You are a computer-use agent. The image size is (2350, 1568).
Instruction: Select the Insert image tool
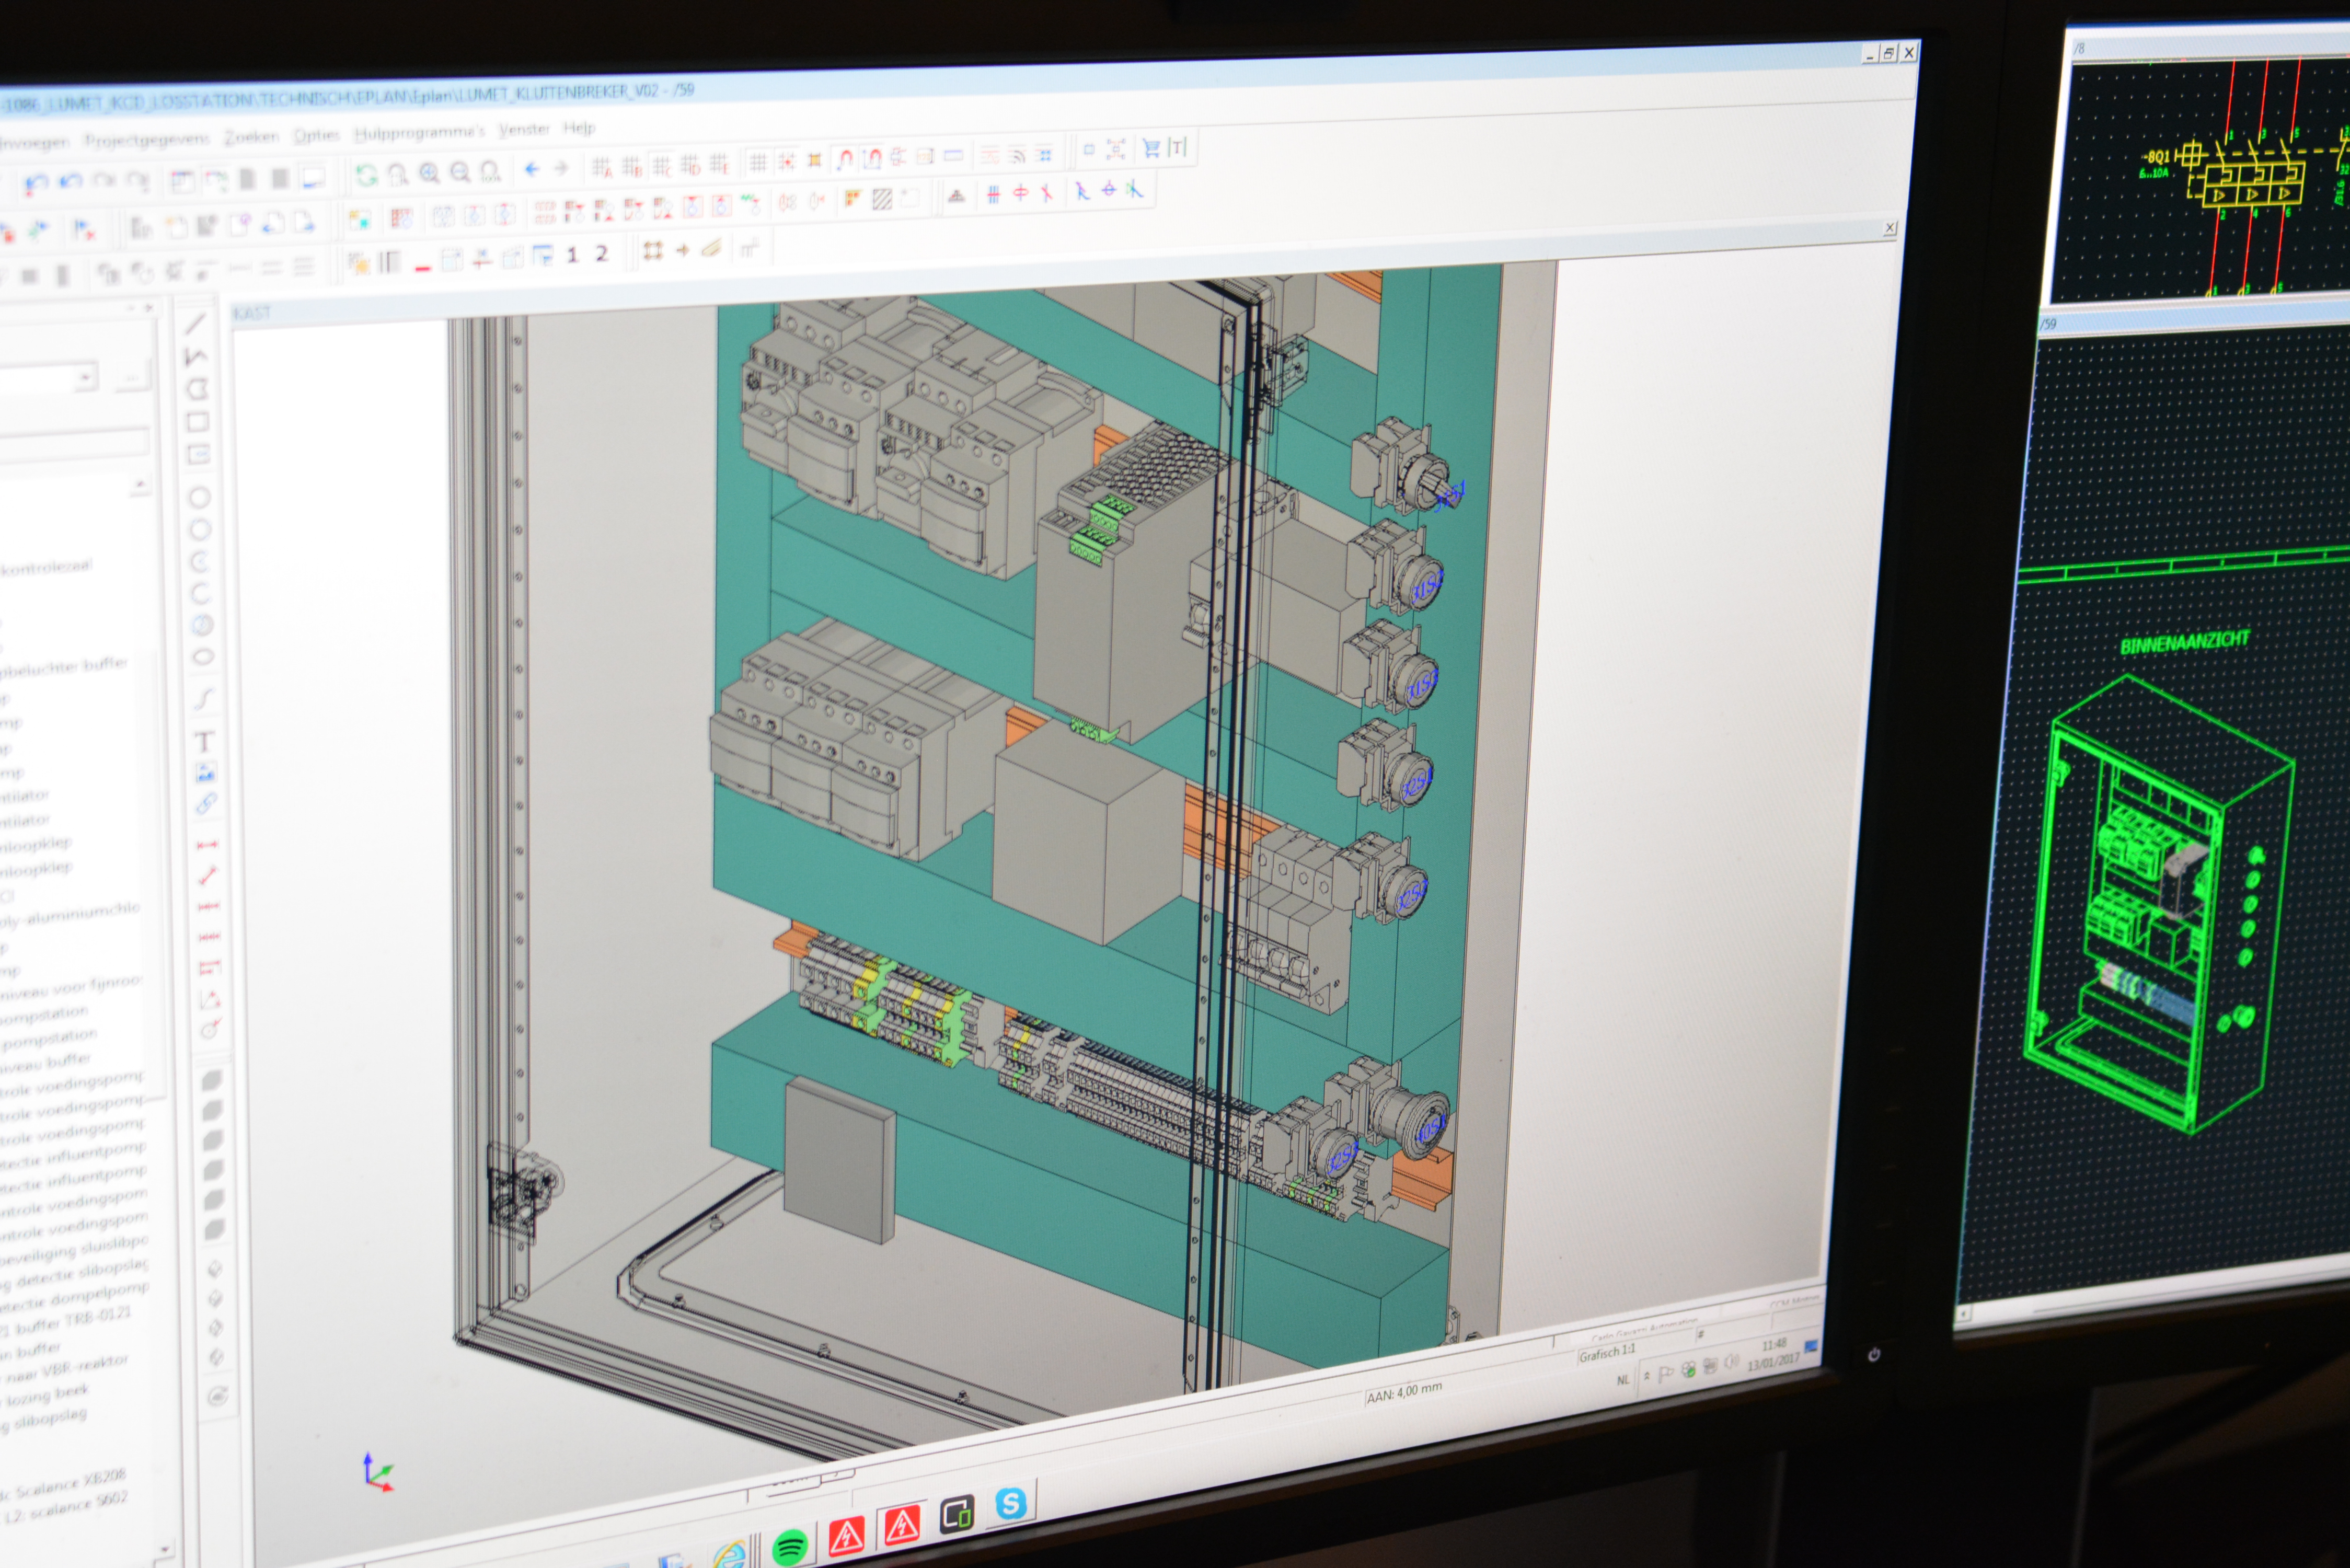point(205,772)
